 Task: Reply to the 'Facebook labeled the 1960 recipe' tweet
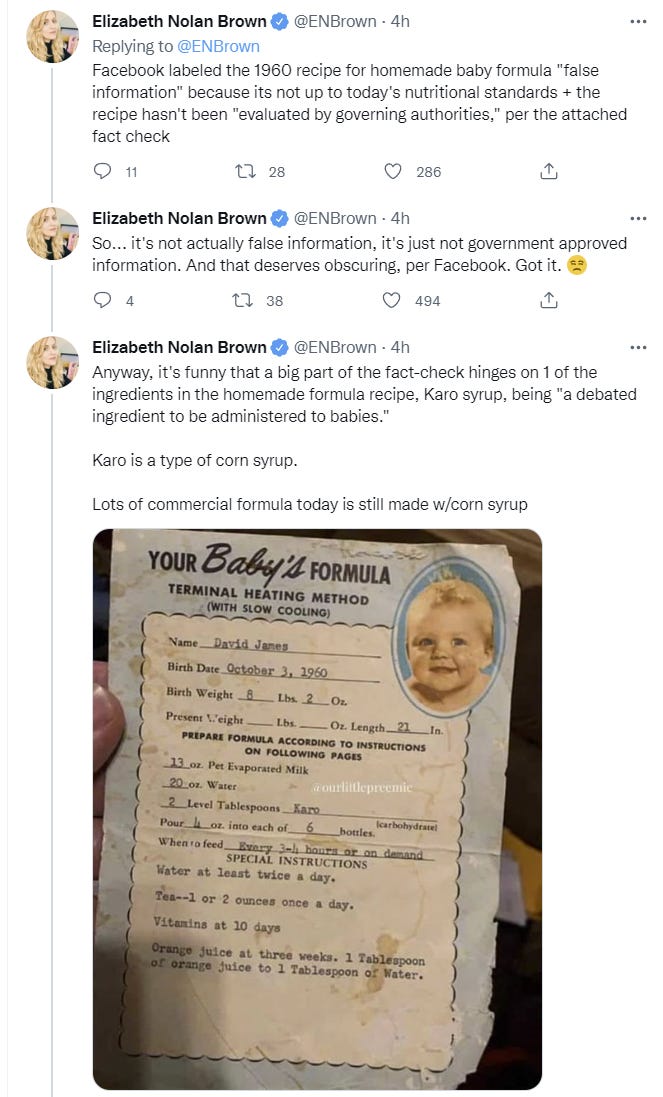coord(101,171)
